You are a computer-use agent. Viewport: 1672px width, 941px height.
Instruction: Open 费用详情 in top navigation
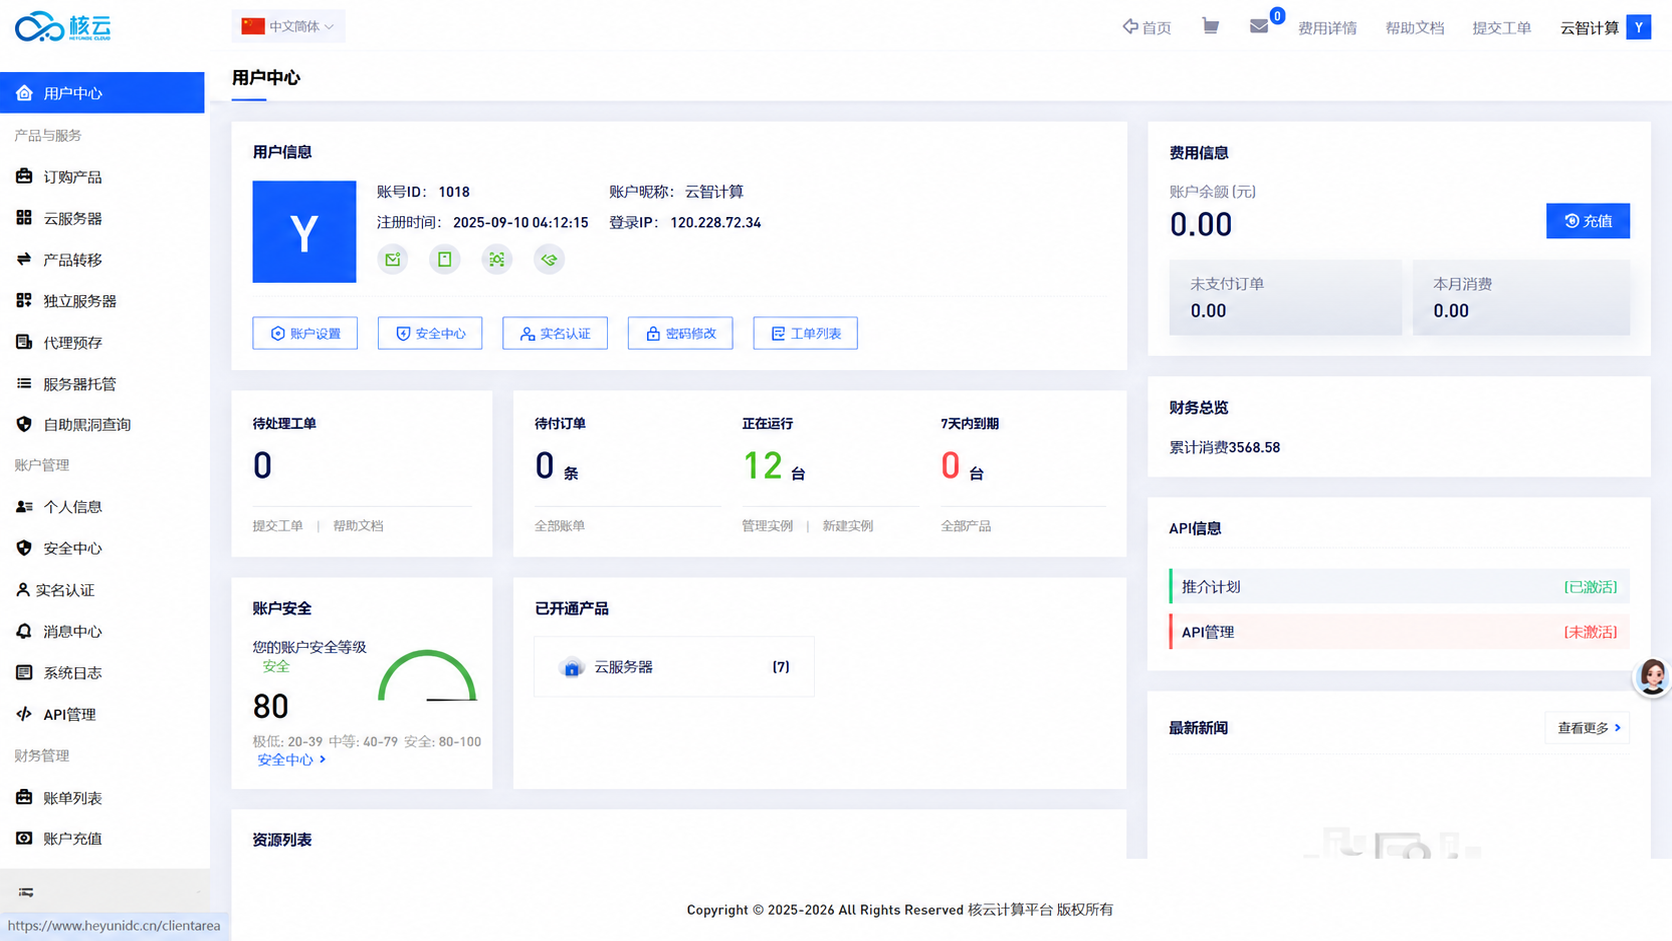1327,28
